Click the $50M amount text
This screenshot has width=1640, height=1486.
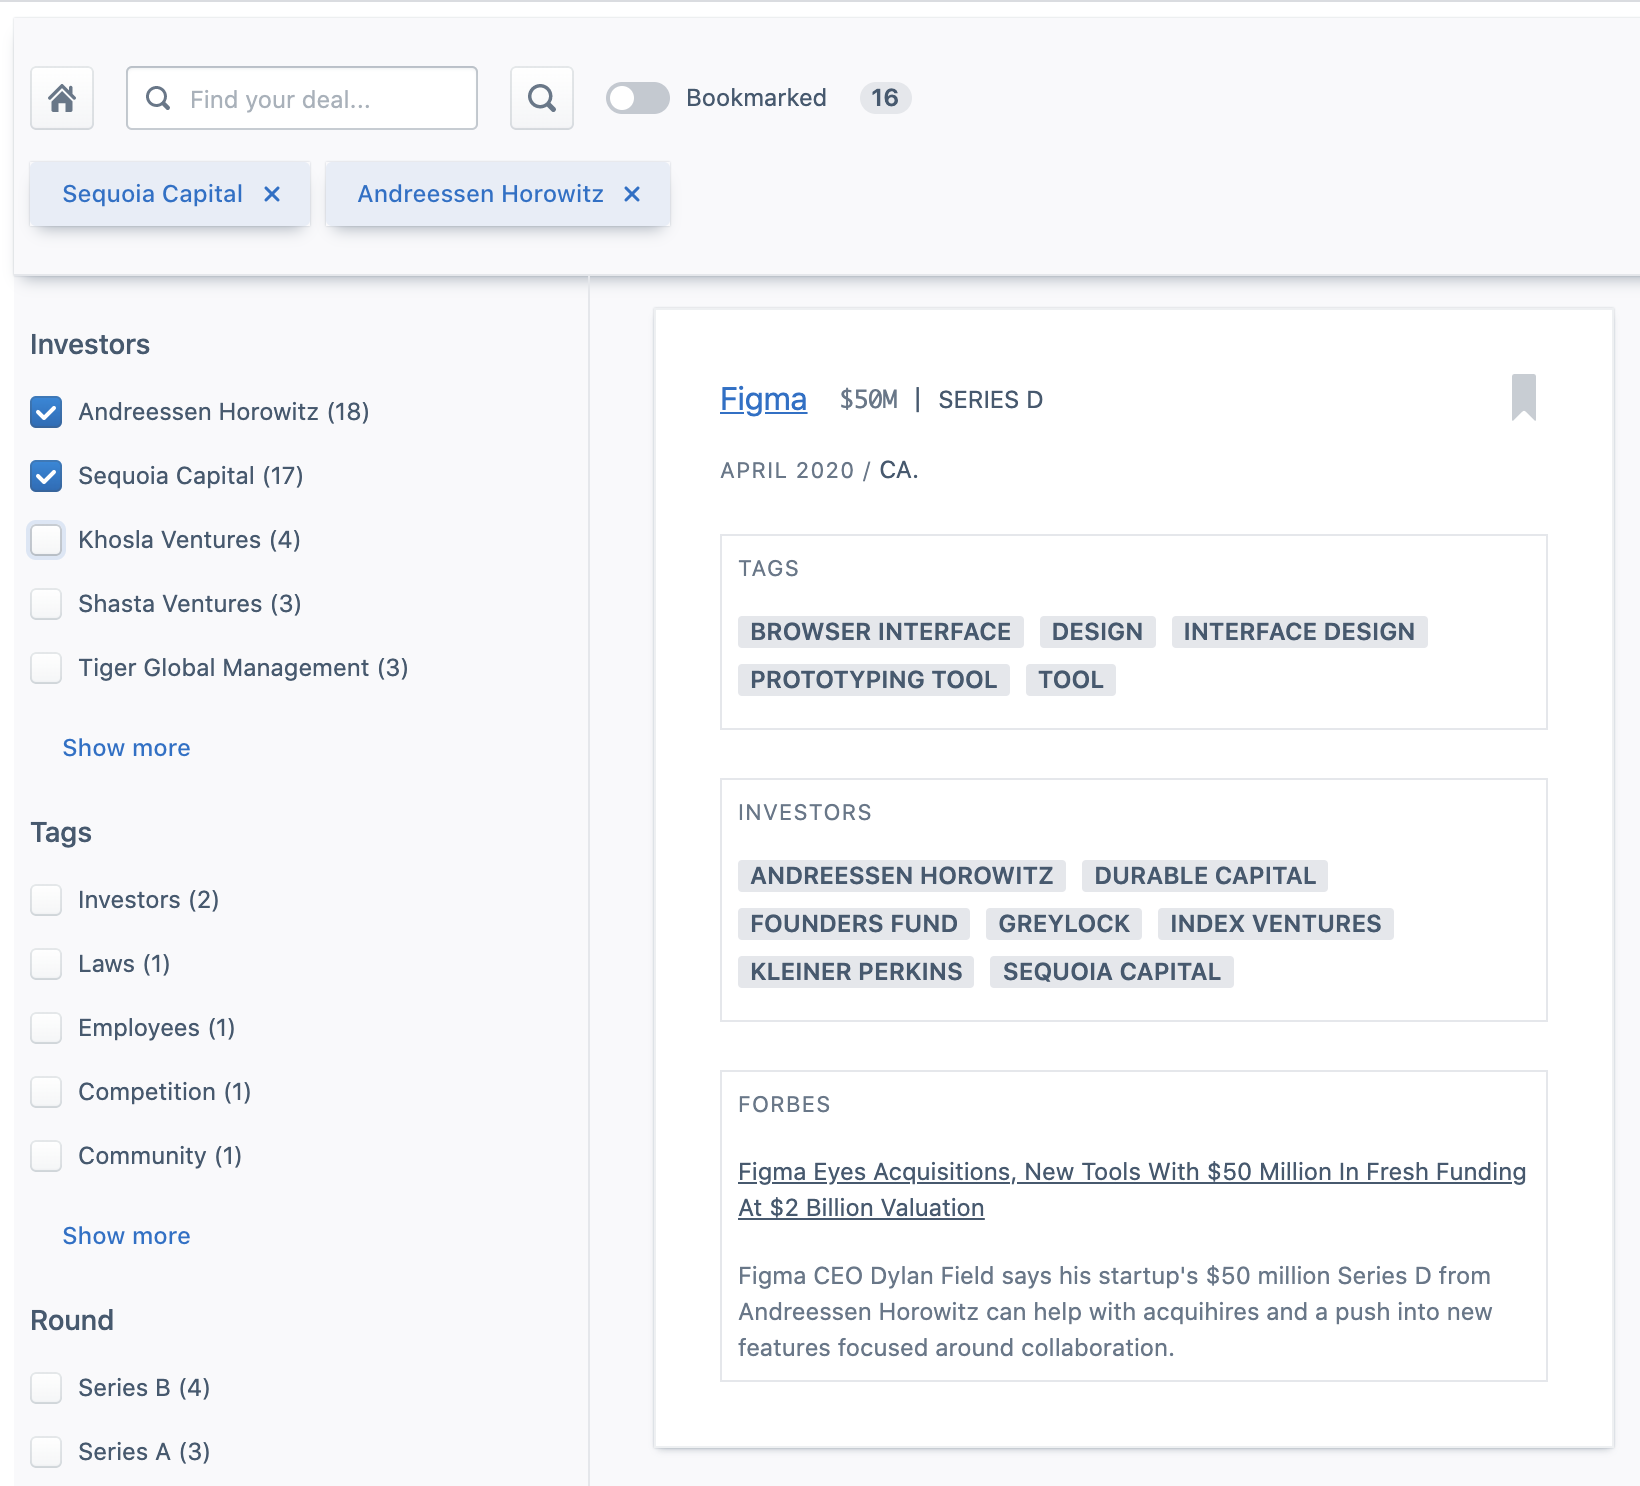click(868, 400)
